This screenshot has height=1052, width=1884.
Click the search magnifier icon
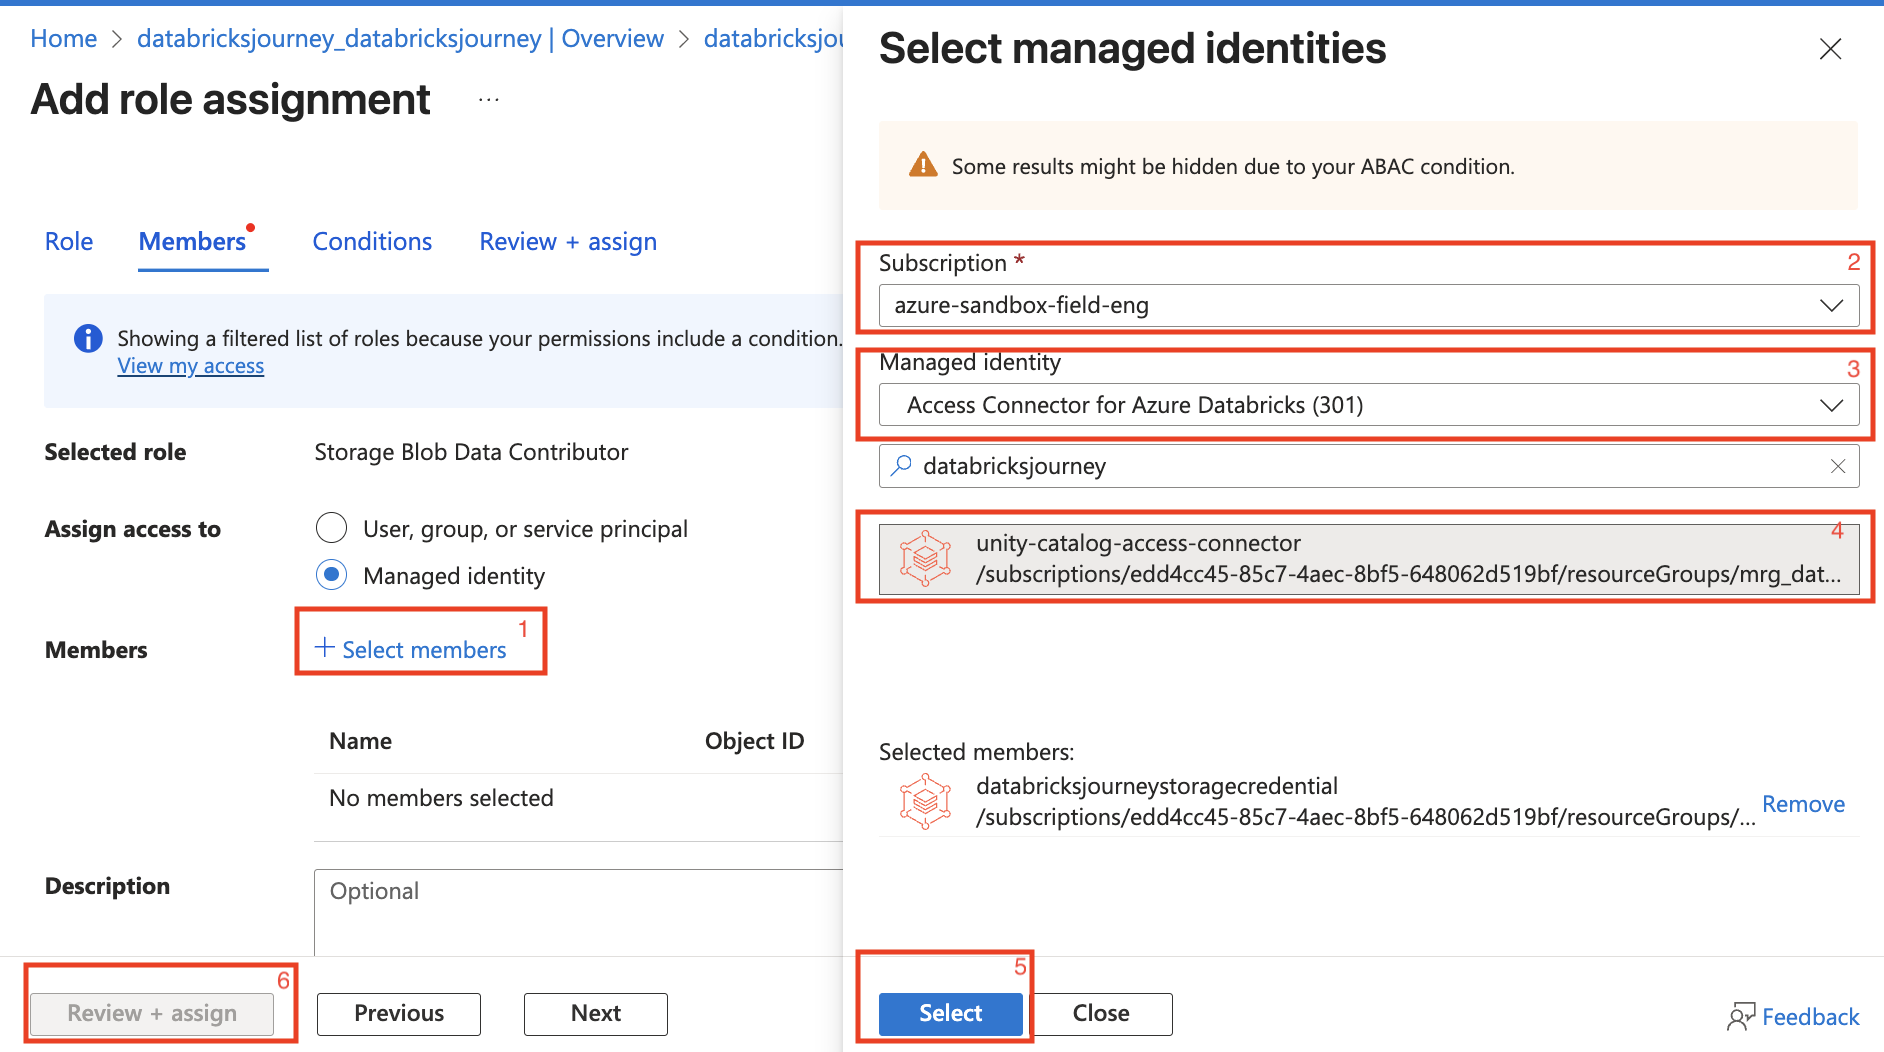coord(902,466)
